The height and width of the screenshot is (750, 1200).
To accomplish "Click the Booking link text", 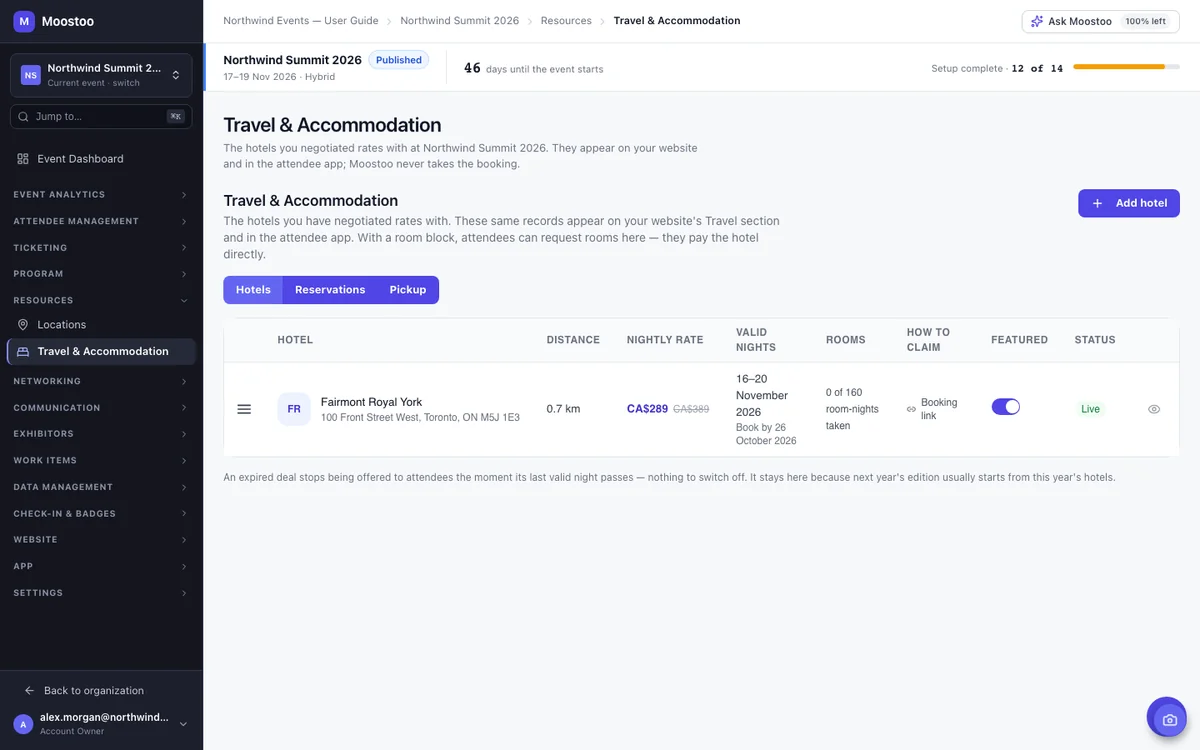I will click(939, 409).
